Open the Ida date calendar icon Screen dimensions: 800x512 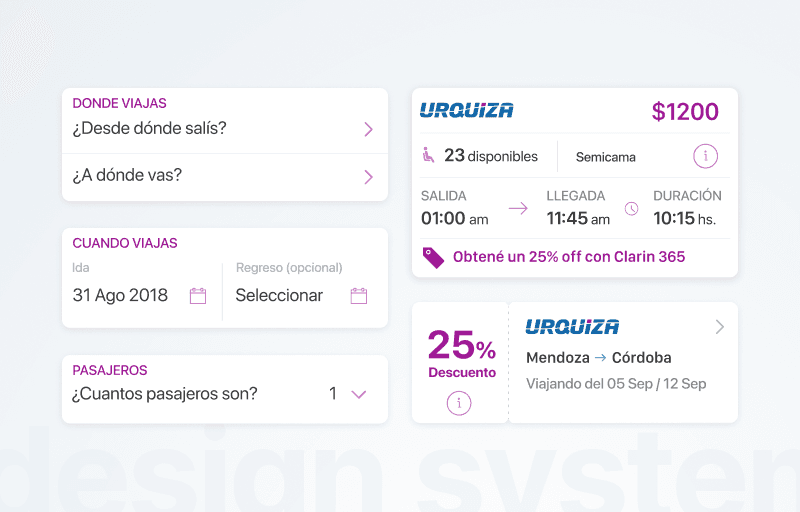[x=198, y=296]
